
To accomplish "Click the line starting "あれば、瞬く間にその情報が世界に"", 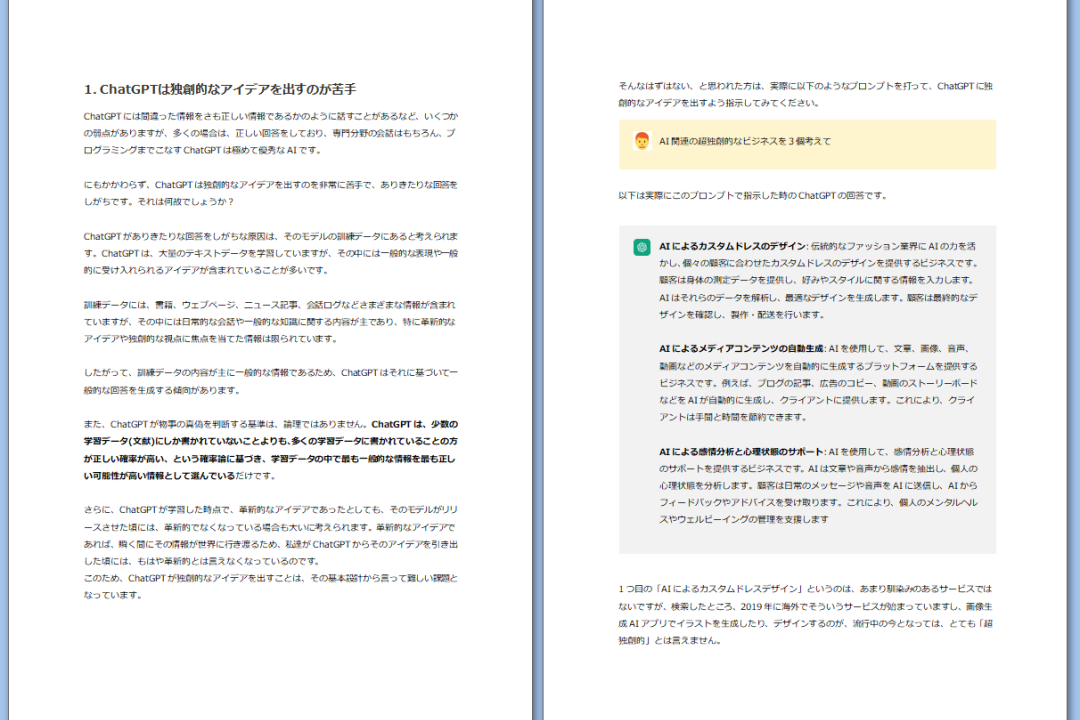I will [x=271, y=544].
